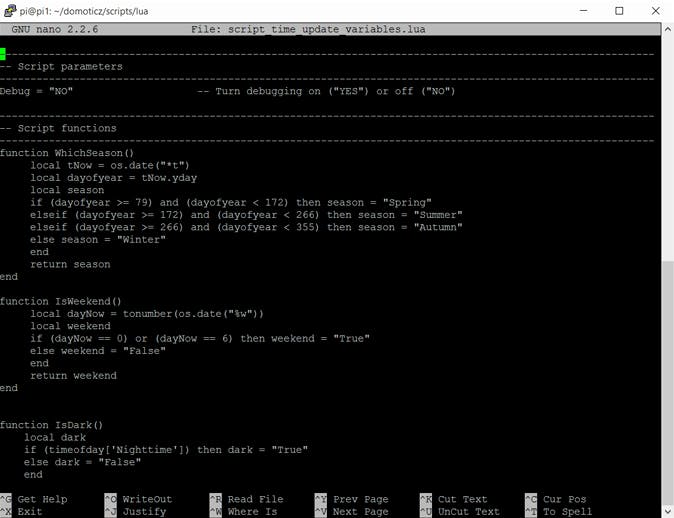The height and width of the screenshot is (518, 674).
Task: Click the ^K Cut Text shortcut
Action: click(x=454, y=500)
